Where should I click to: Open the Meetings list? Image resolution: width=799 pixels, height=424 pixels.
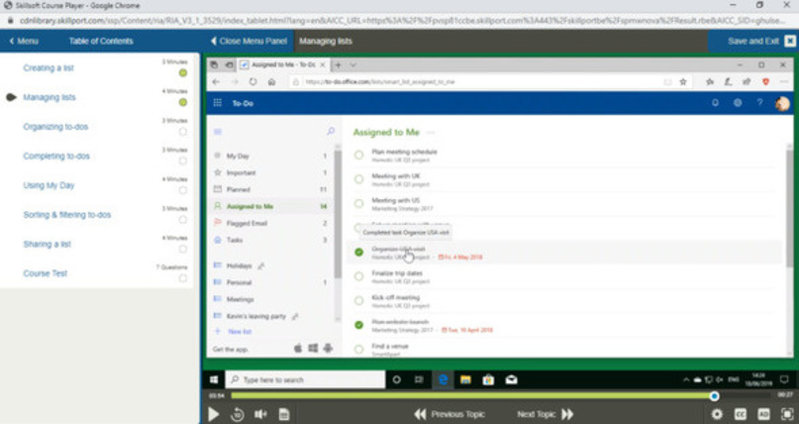click(x=272, y=299)
